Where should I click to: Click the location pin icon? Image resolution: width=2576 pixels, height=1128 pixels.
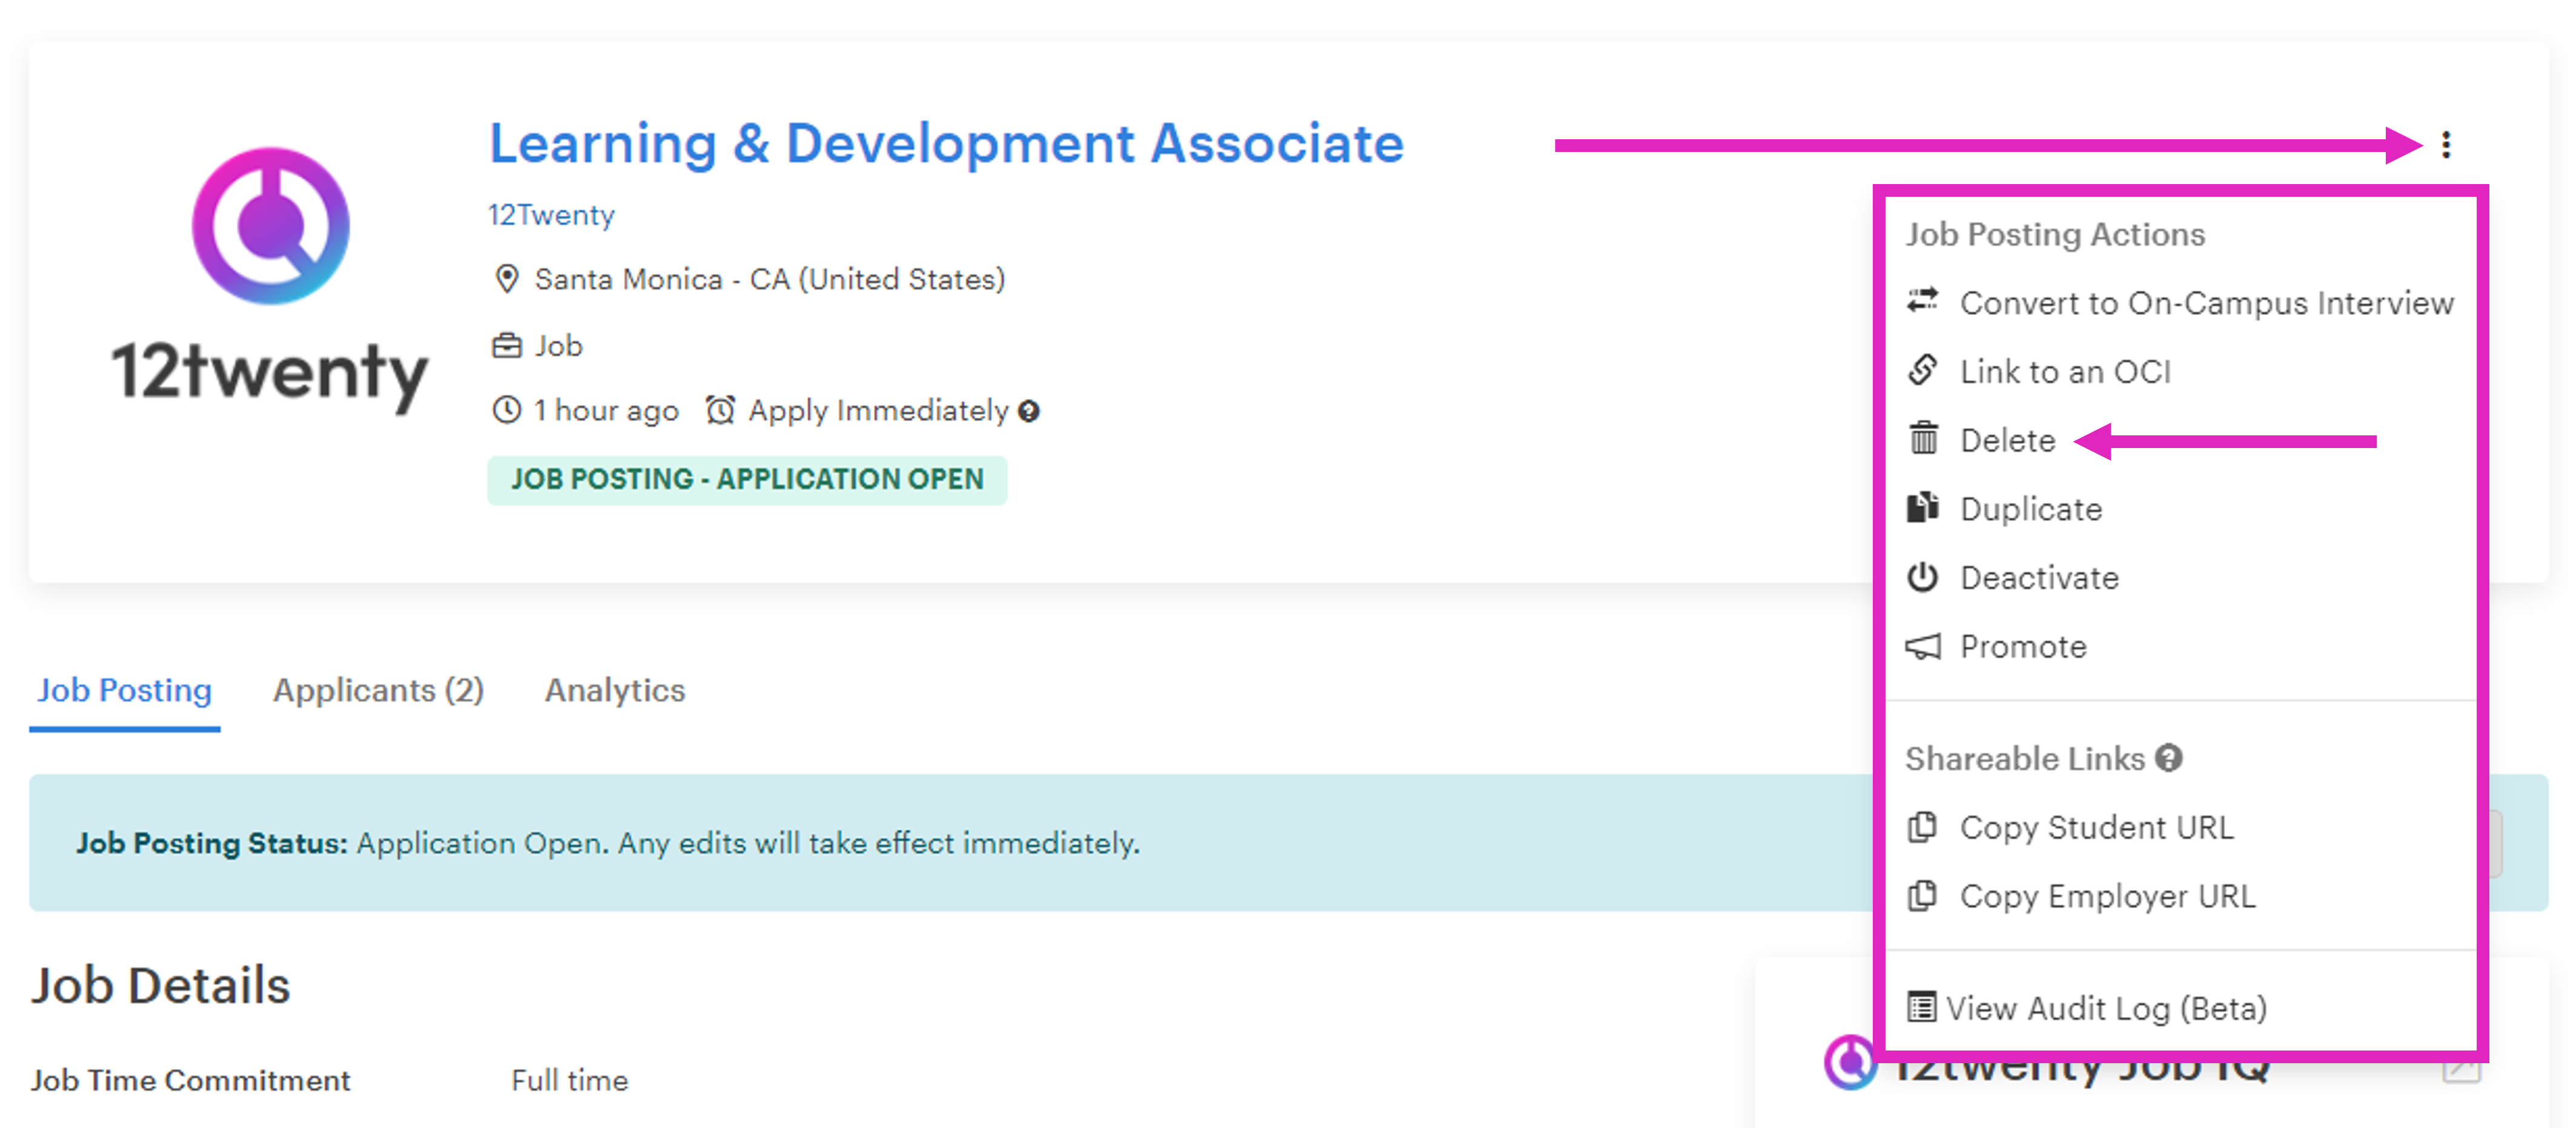coord(507,279)
